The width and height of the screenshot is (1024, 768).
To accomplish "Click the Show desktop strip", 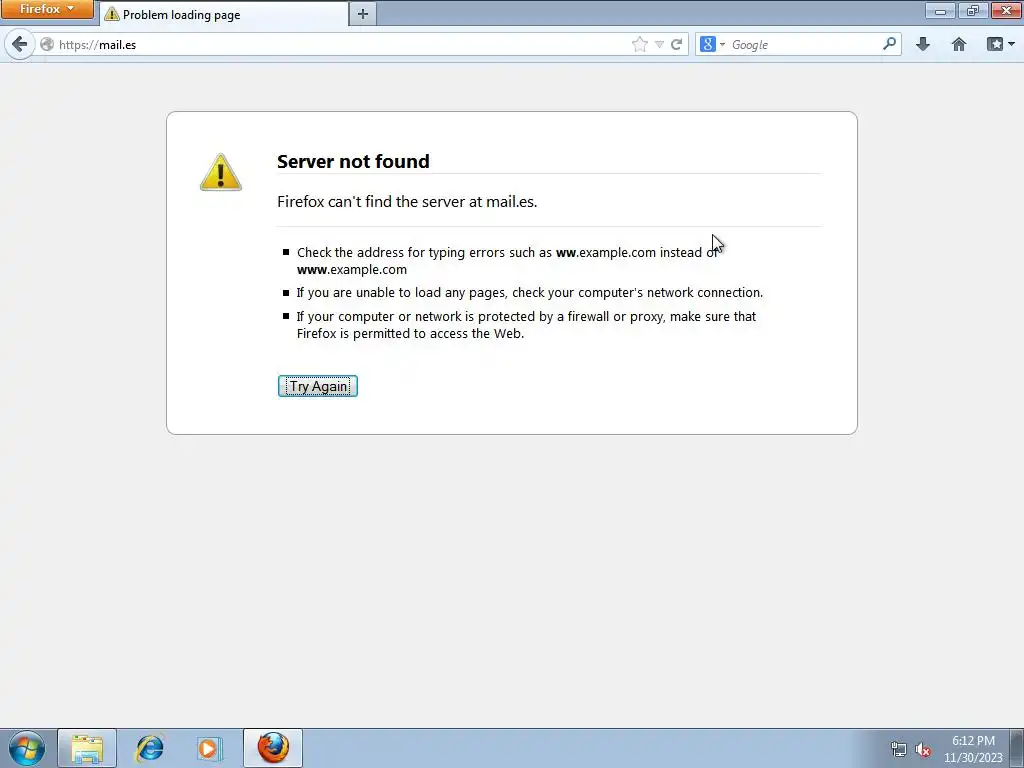I will (1017, 748).
